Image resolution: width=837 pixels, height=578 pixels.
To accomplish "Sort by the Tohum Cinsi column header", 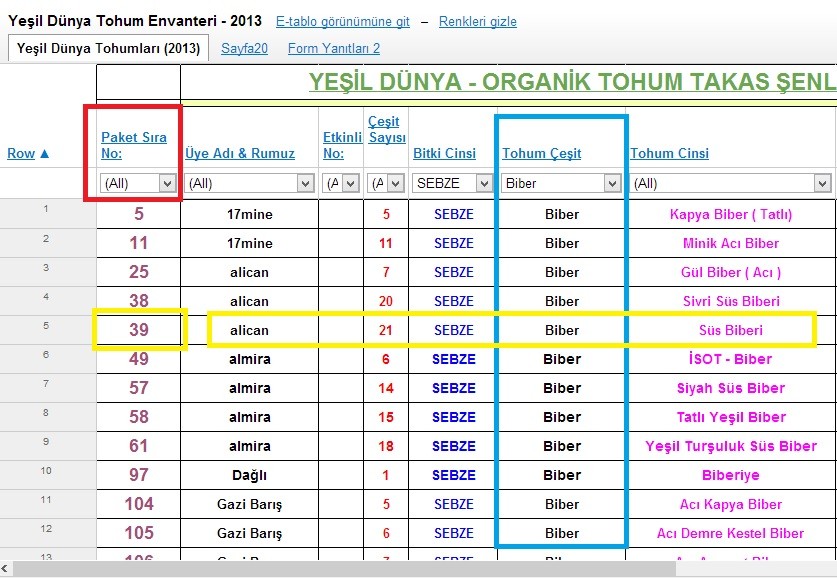I will coord(669,153).
